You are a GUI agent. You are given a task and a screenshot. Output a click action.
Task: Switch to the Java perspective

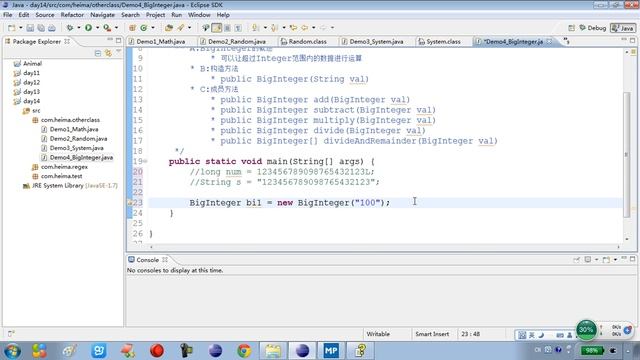click(x=623, y=28)
